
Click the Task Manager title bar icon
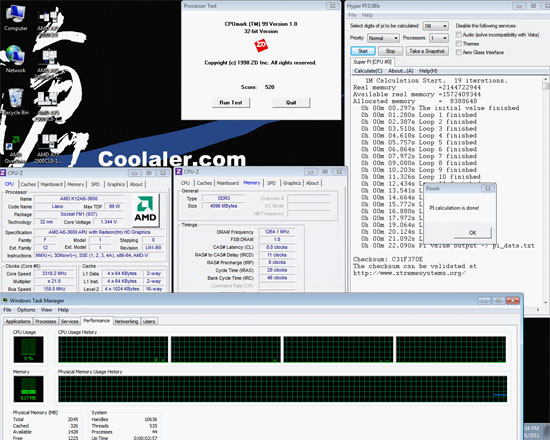pos(5,300)
